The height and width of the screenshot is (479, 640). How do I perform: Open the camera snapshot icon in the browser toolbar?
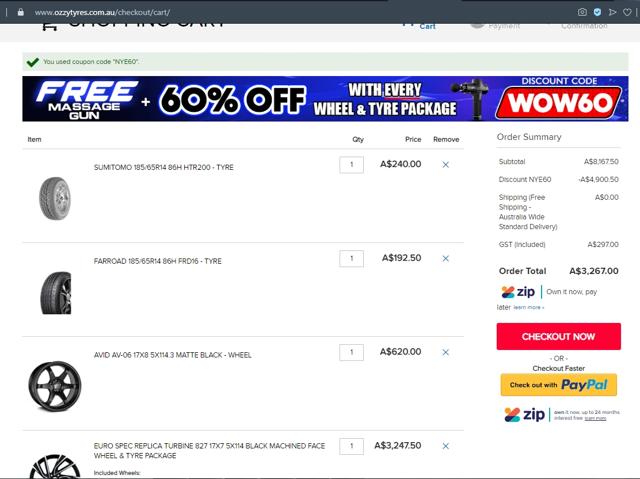point(582,12)
